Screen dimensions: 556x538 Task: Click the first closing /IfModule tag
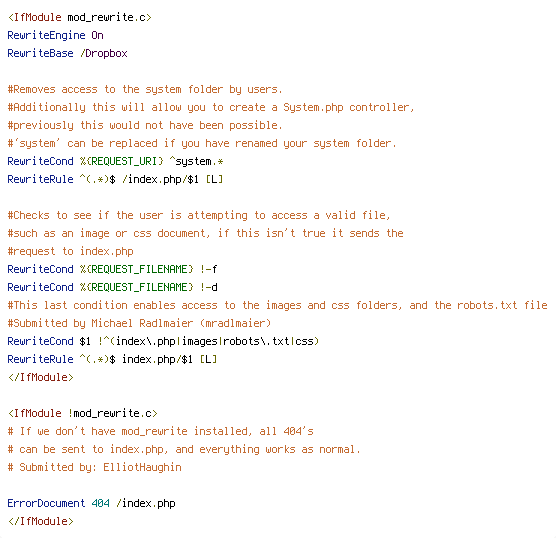pyautogui.click(x=41, y=377)
